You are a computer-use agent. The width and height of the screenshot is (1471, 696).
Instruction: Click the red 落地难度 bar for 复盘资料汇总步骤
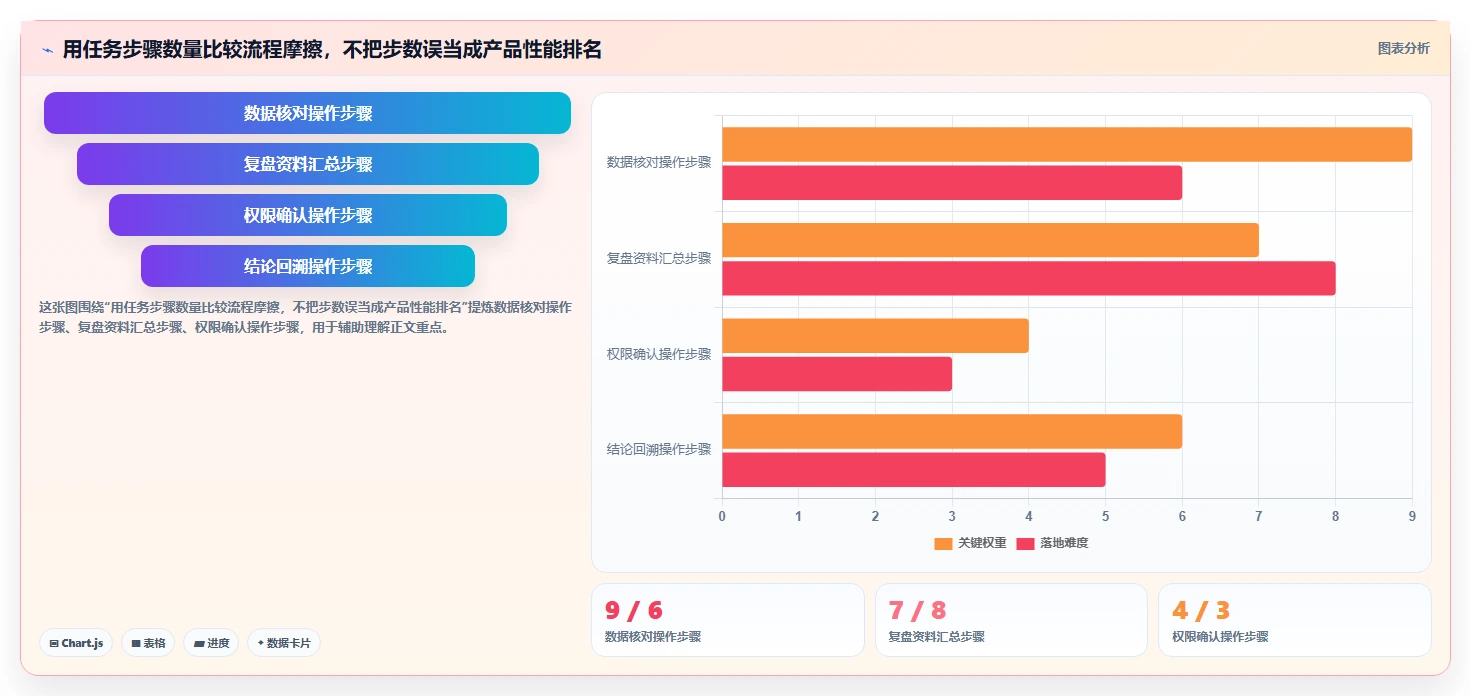click(x=1029, y=278)
